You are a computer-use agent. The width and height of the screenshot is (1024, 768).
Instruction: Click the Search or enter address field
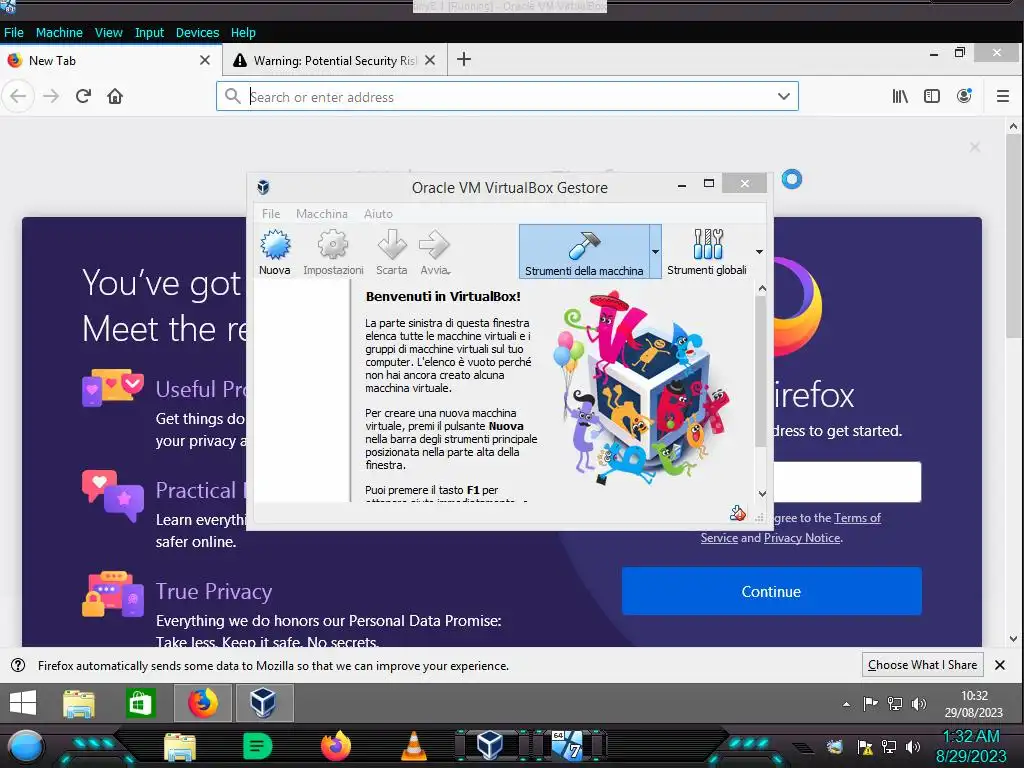coord(507,97)
